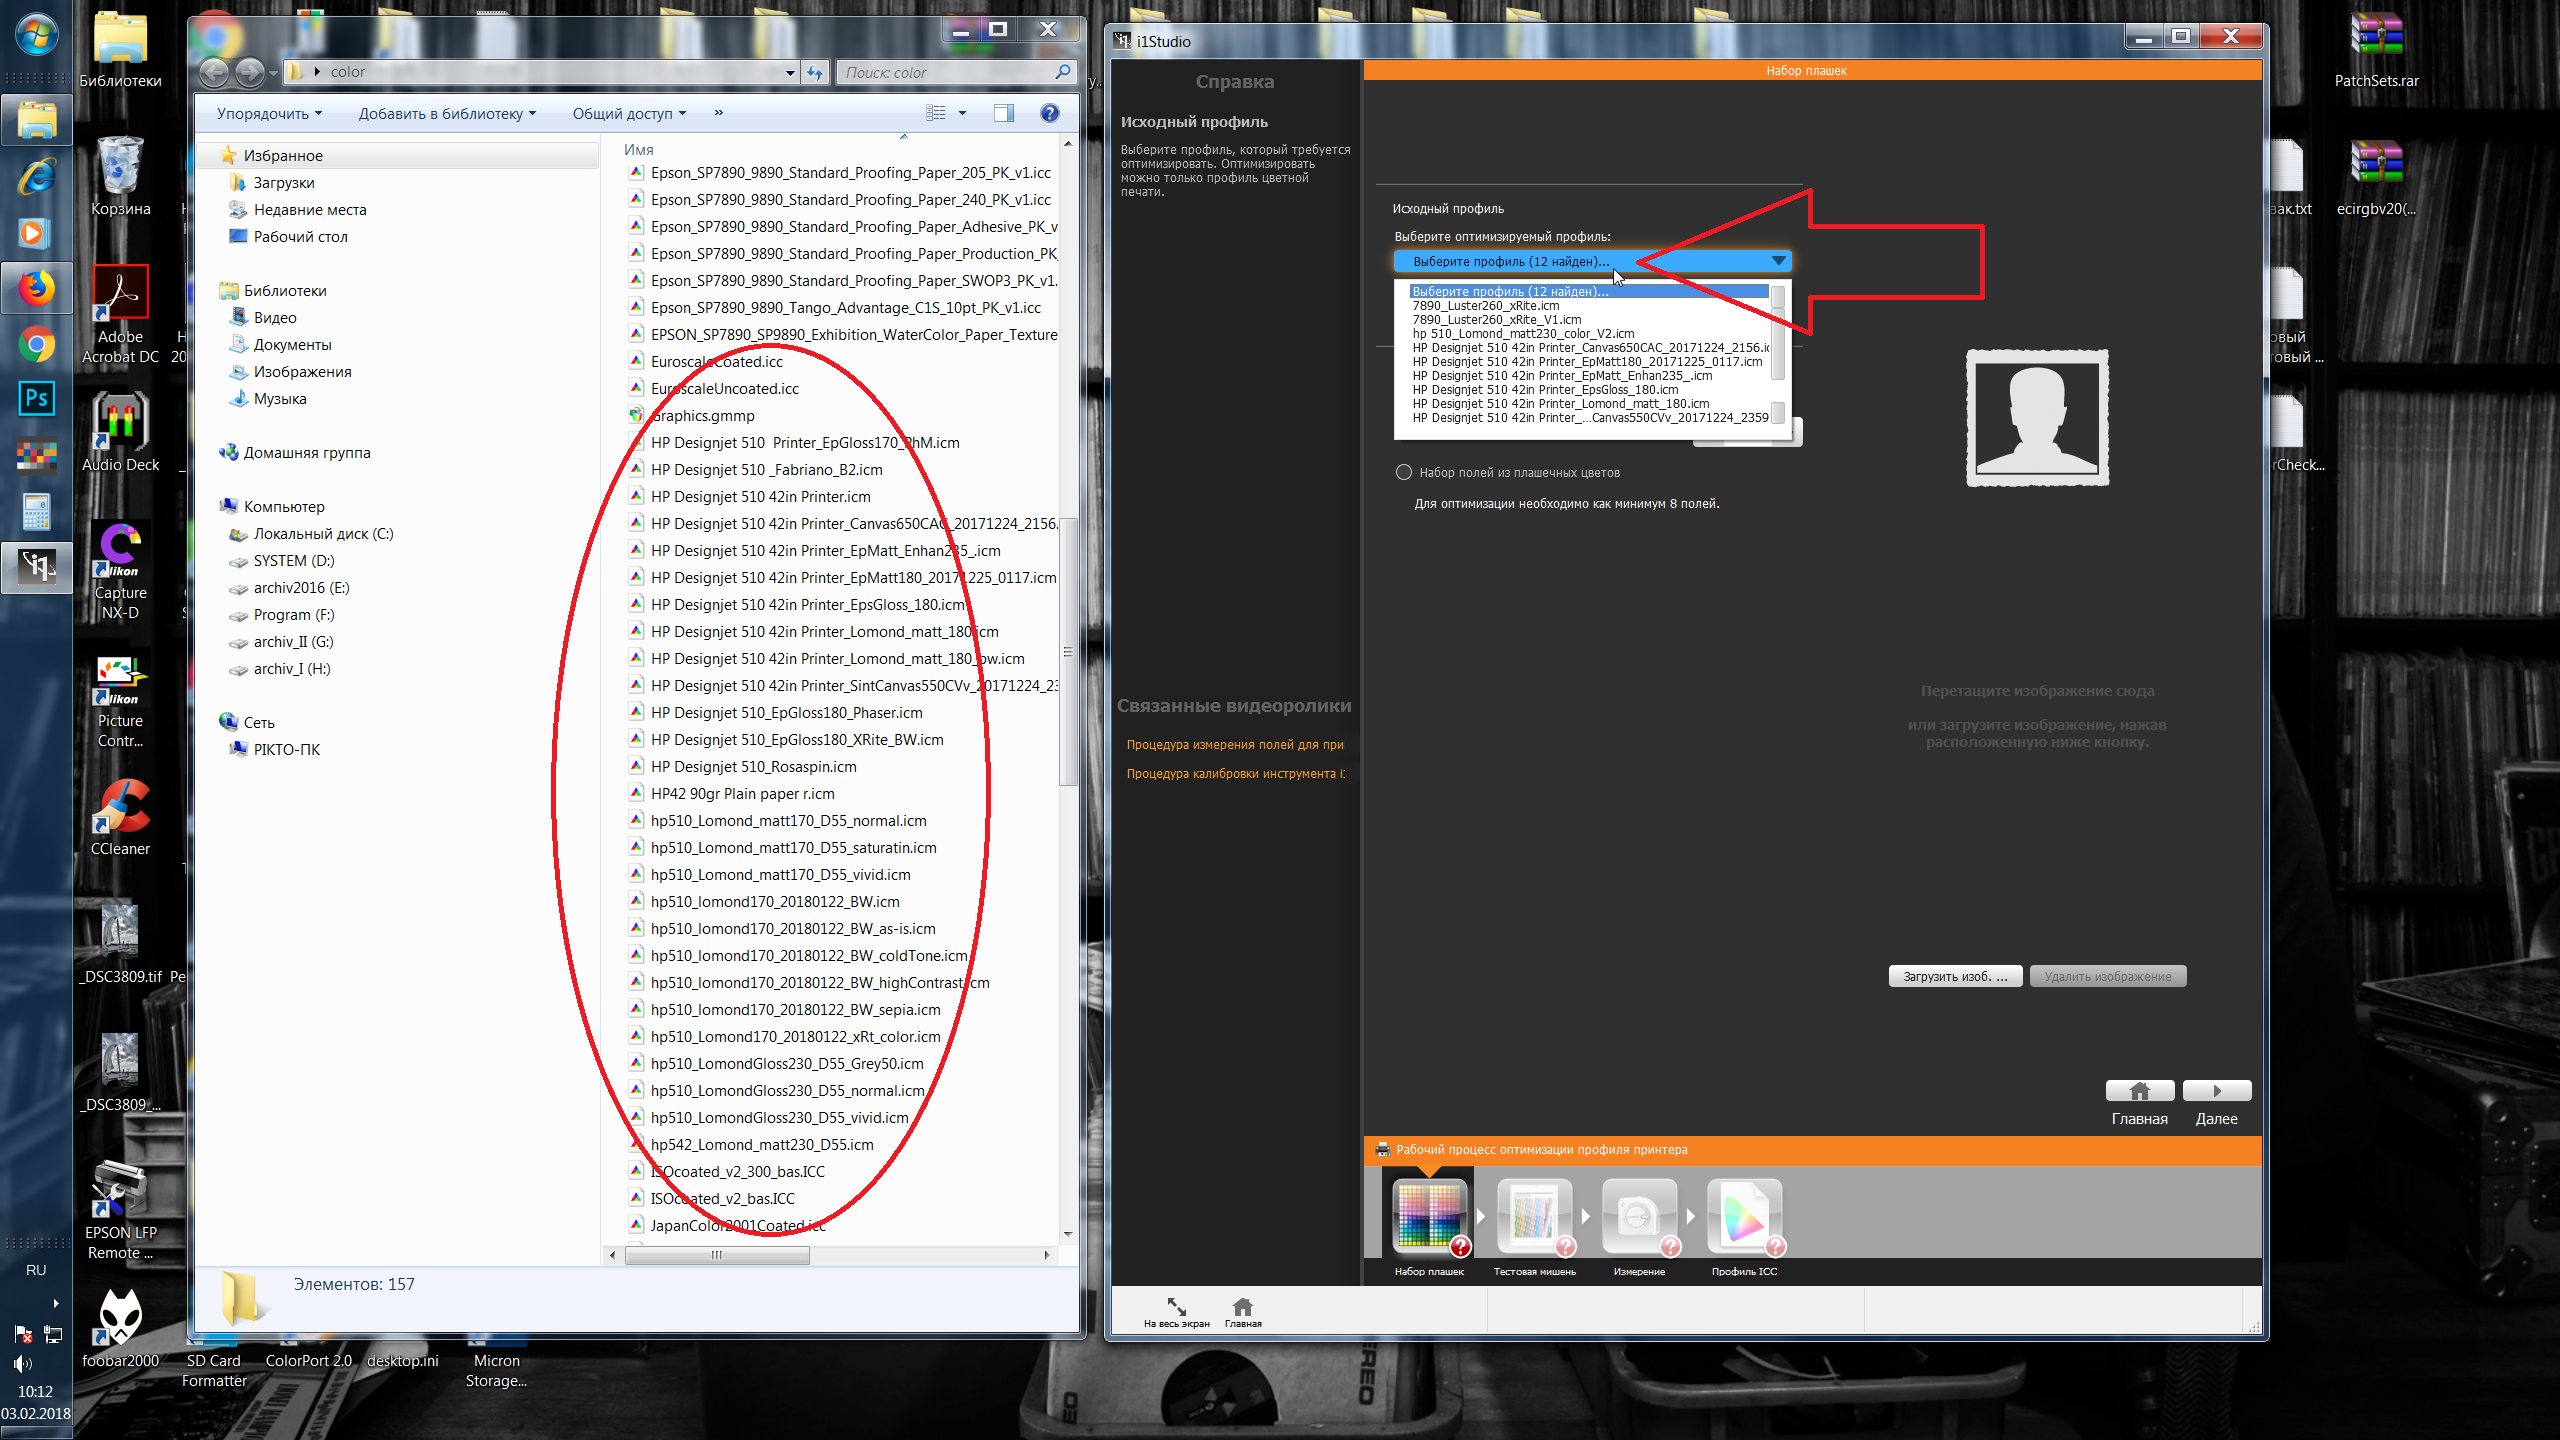Select the EPSON LFP Remote desktop icon

121,1210
